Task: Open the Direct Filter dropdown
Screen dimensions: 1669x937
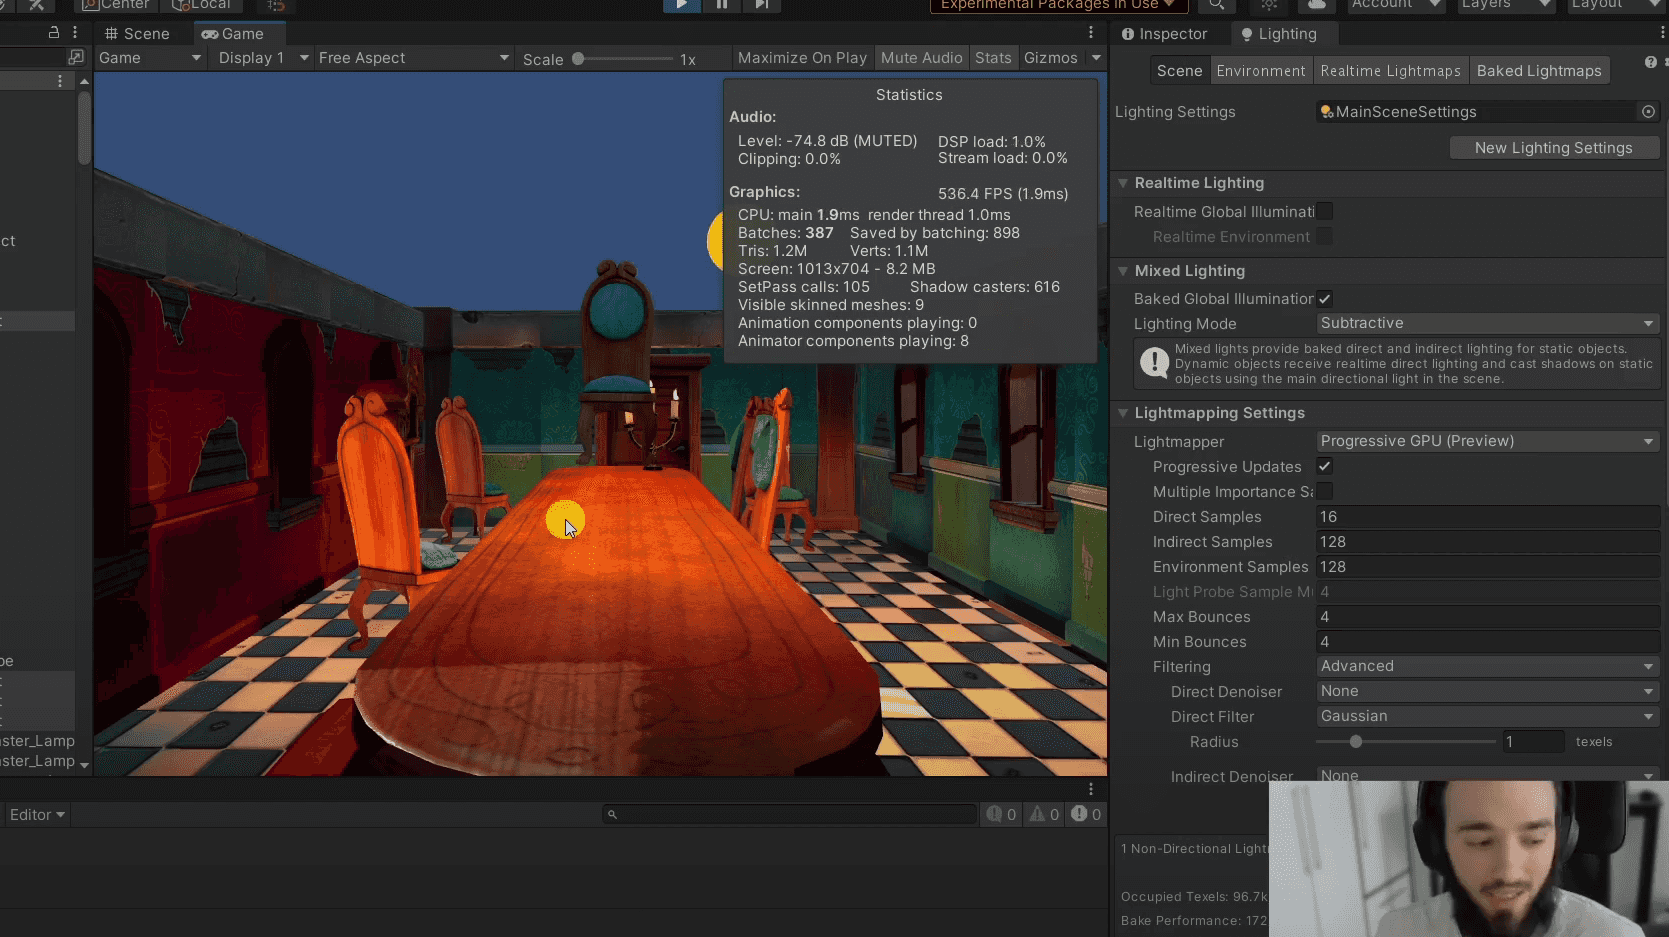Action: 1485,716
